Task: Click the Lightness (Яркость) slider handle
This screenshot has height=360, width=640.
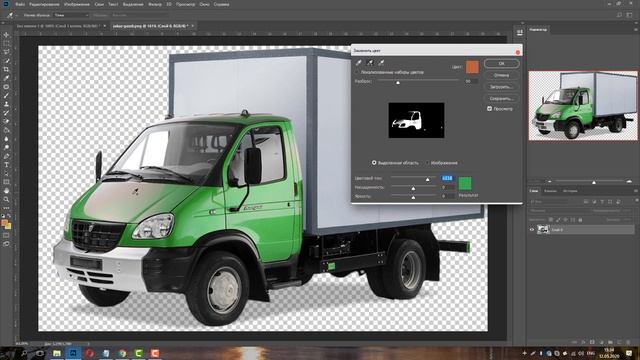Action: pyautogui.click(x=413, y=197)
